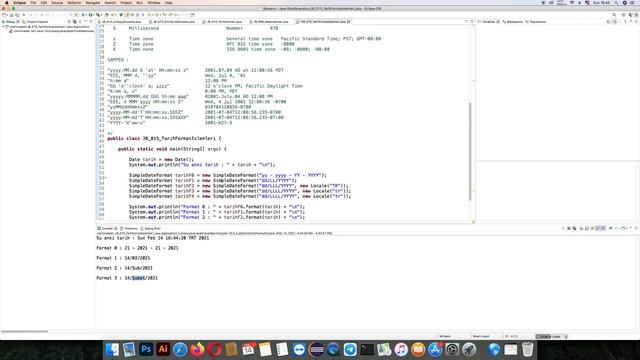The width and height of the screenshot is (640, 360).
Task: Switch to the Expressions tab
Action: [536, 22]
